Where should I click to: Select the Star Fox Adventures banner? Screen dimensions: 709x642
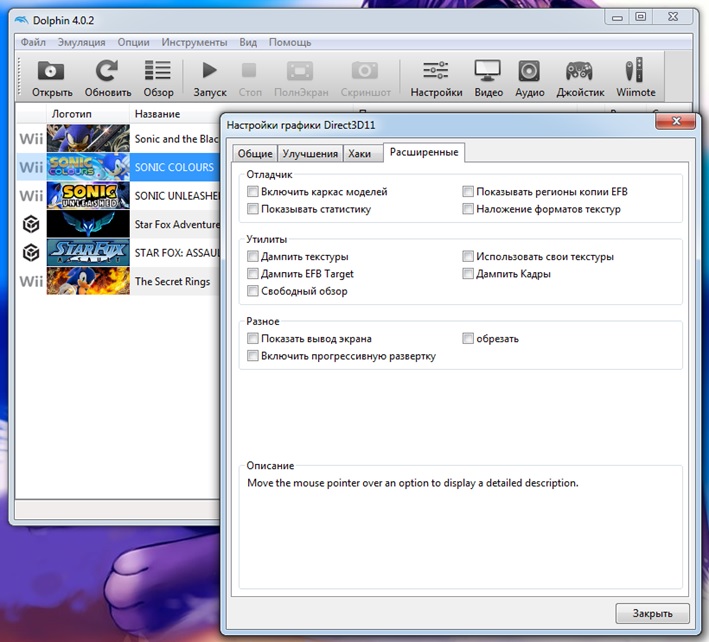coord(88,224)
